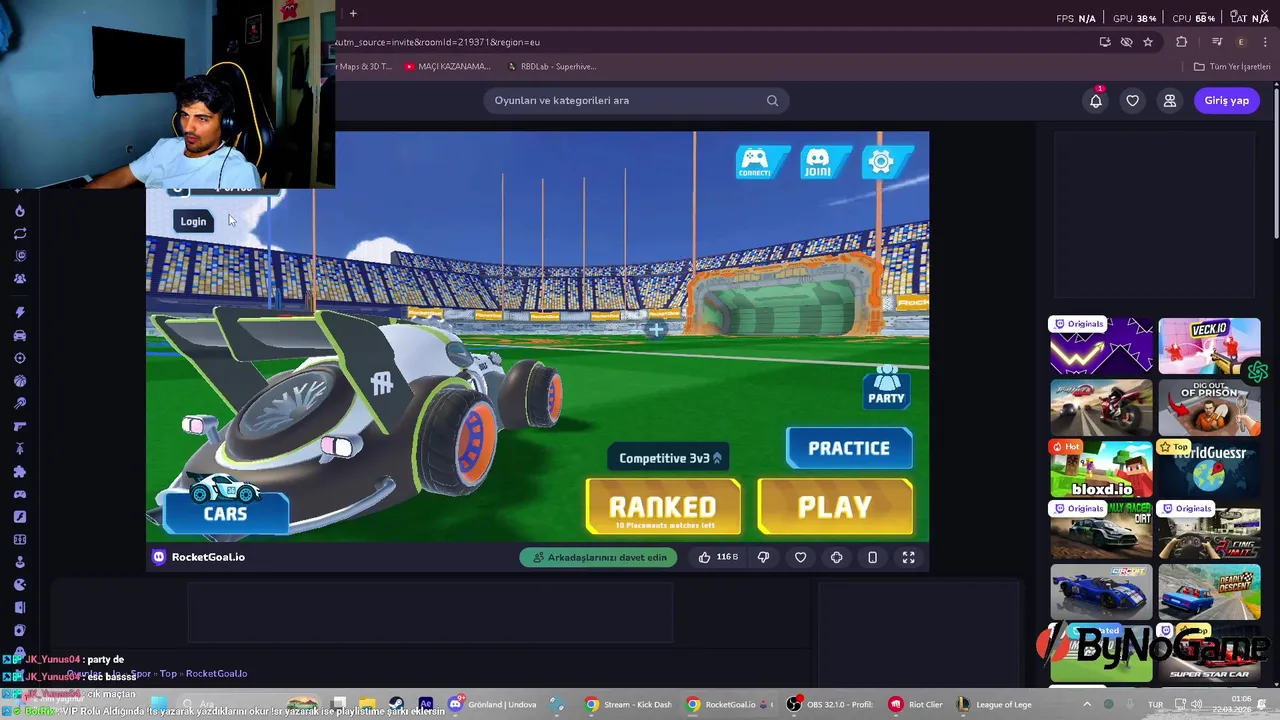This screenshot has width=1280, height=720.
Task: Dislike the game with thumbs down
Action: pos(763,557)
